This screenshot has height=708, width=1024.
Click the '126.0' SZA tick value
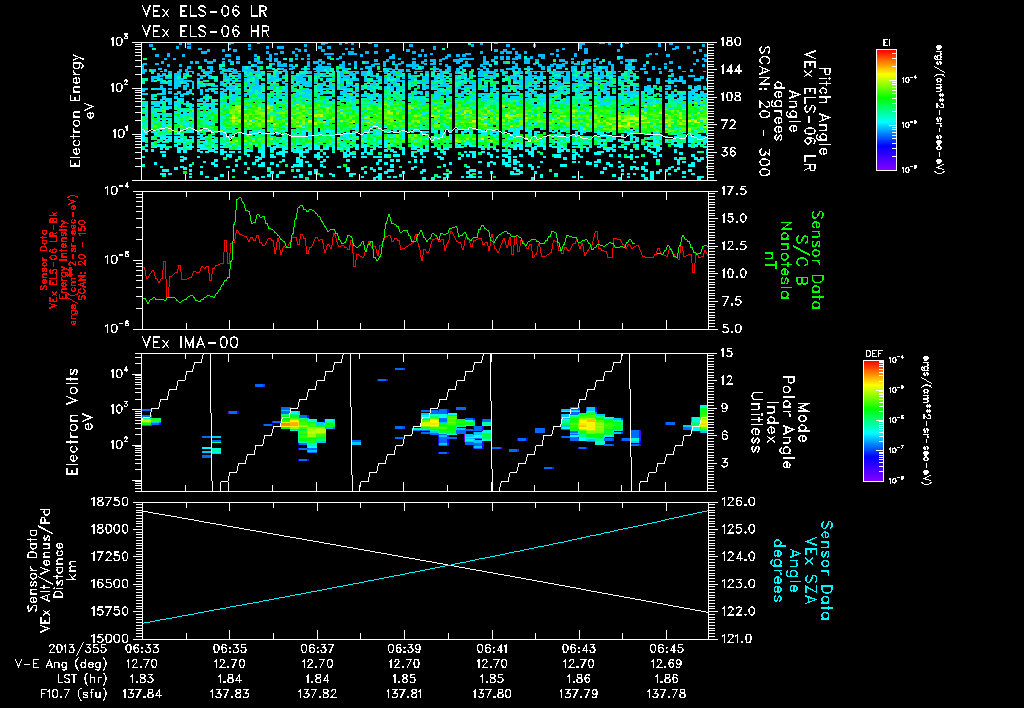[x=737, y=502]
